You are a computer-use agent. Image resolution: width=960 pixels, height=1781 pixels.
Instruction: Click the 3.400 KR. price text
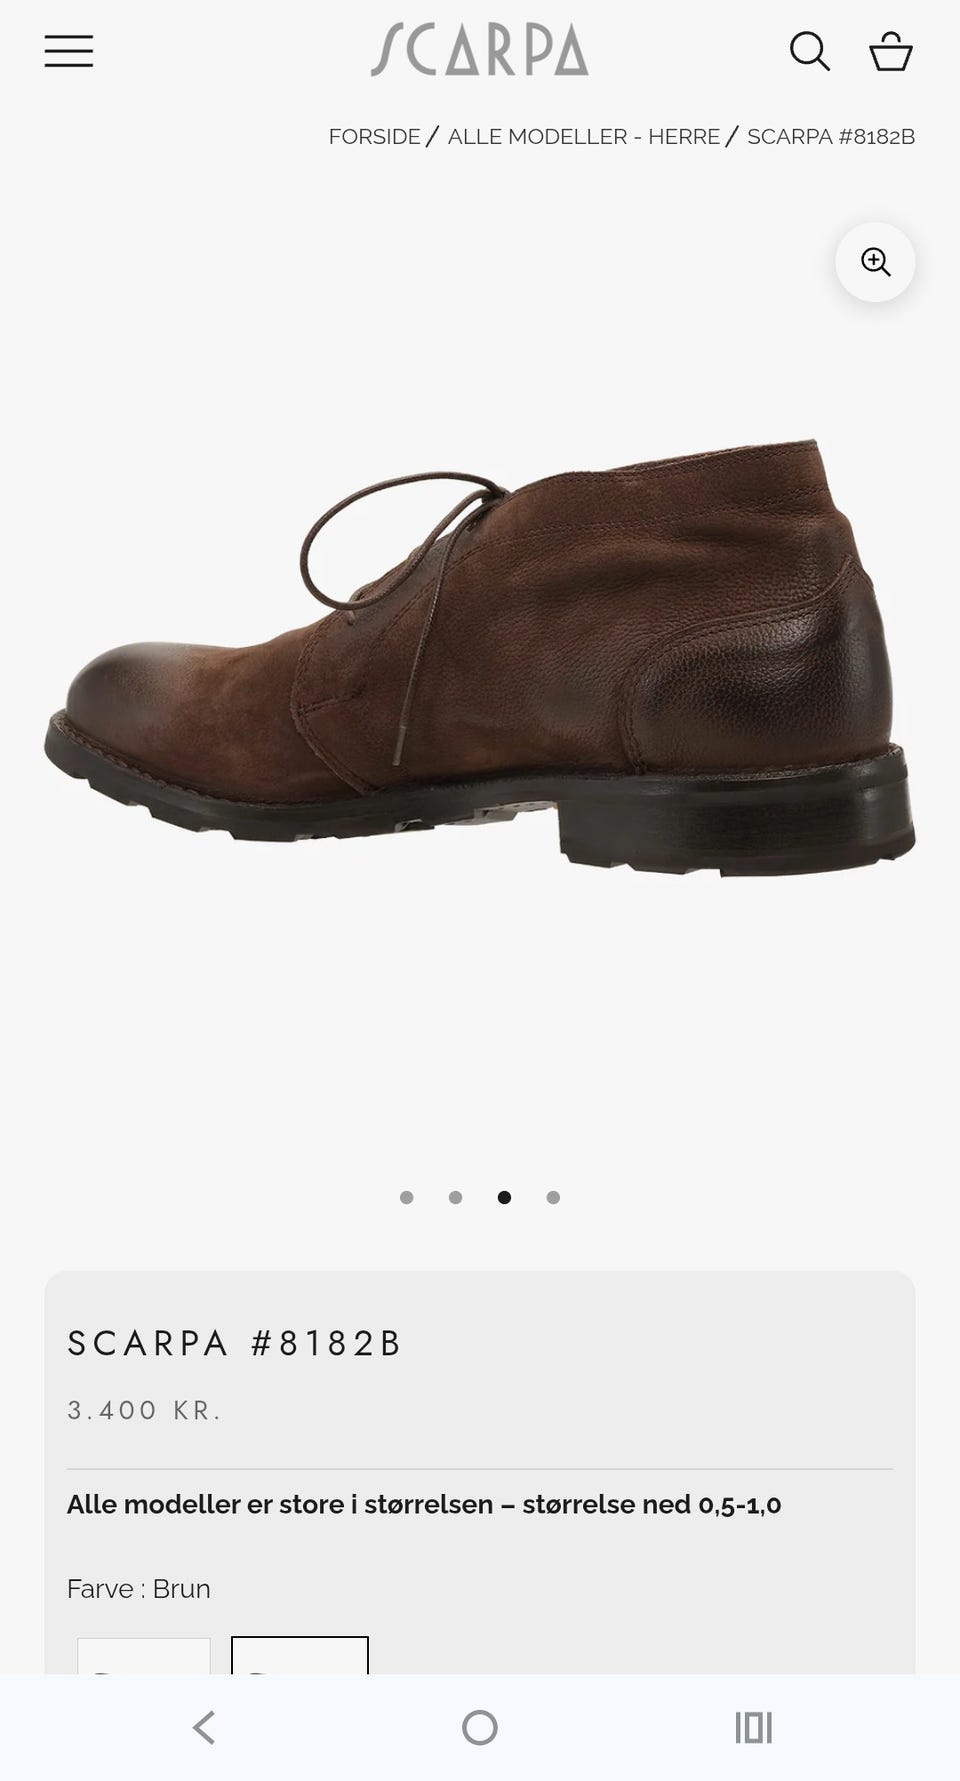[144, 1411]
